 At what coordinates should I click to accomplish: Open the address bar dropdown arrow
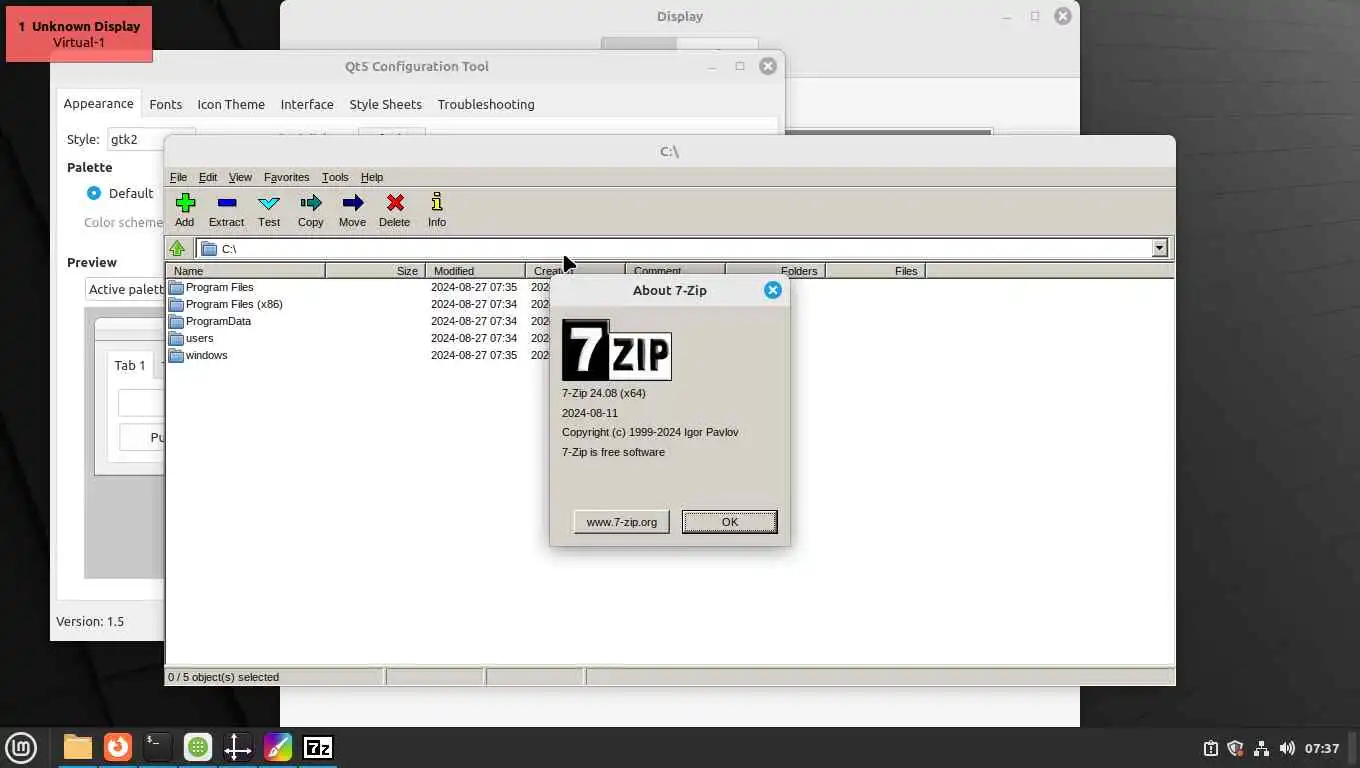(x=1160, y=248)
